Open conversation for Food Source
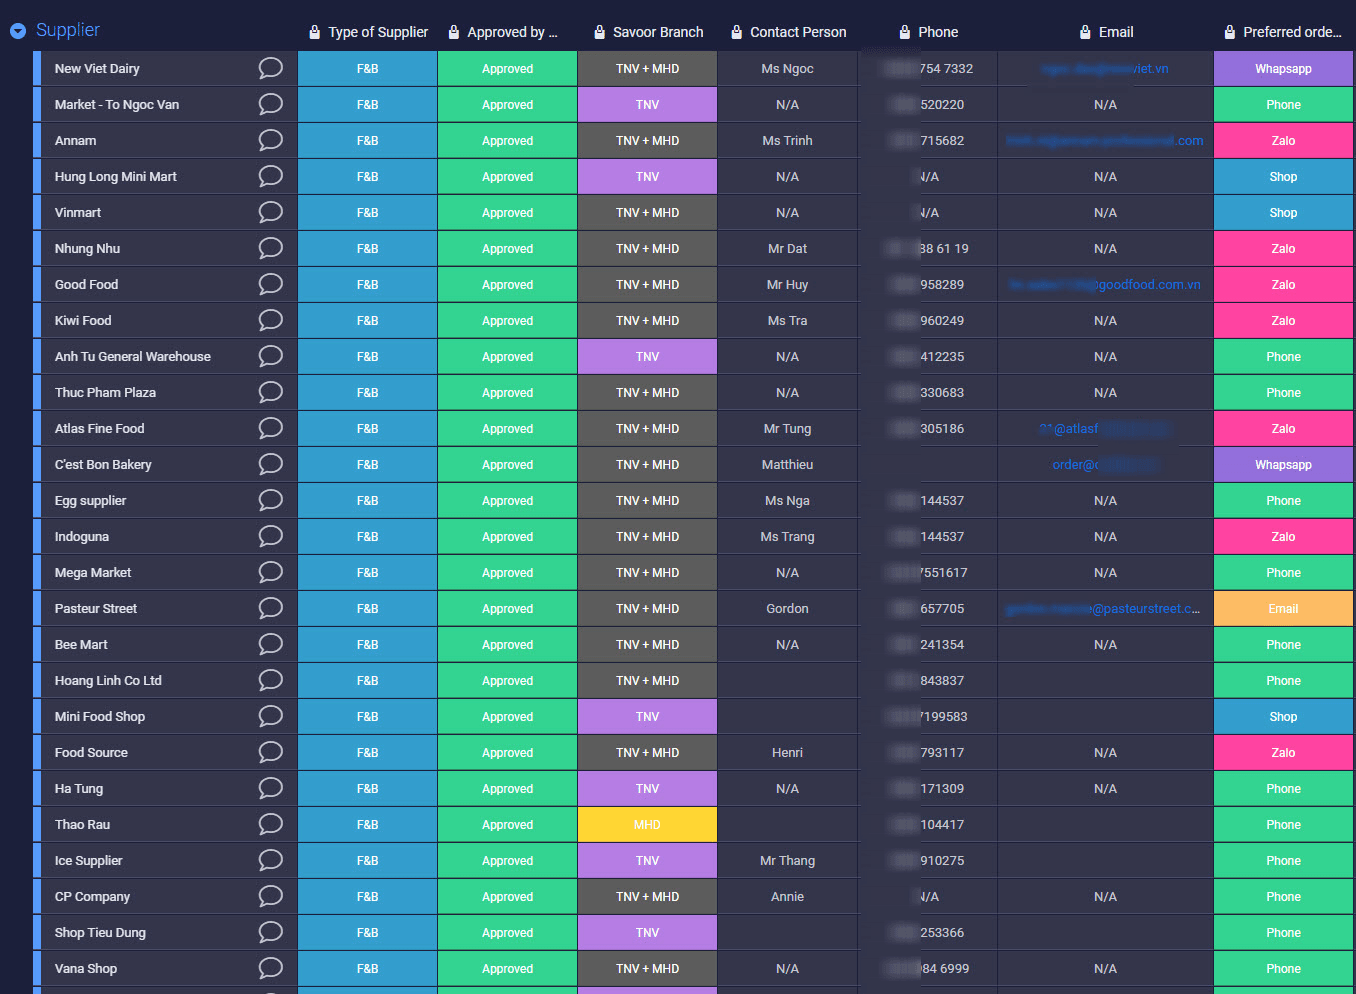This screenshot has width=1356, height=994. point(271,752)
